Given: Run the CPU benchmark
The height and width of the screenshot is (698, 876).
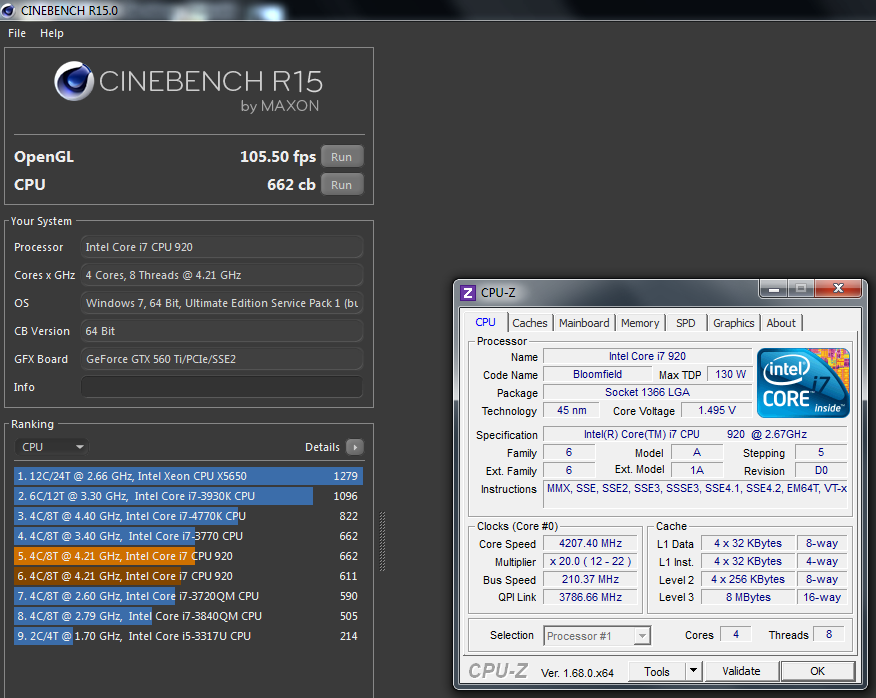Looking at the screenshot, I should click(341, 185).
